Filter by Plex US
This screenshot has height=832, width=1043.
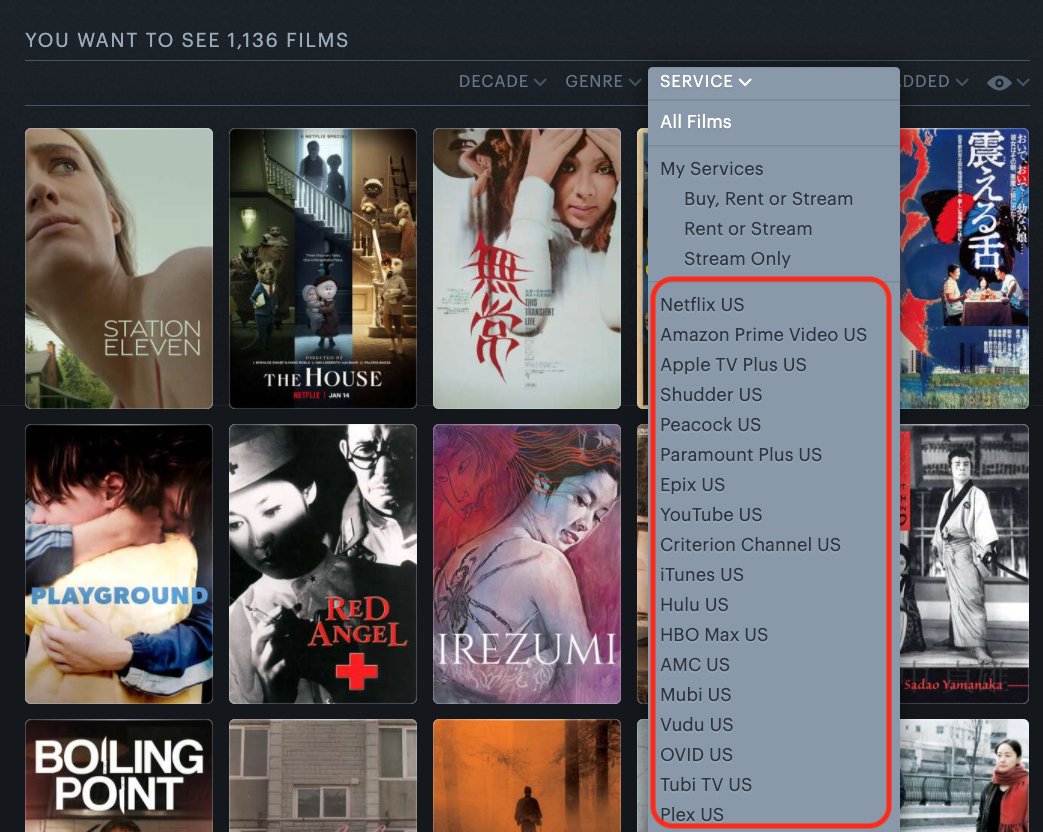pos(691,814)
